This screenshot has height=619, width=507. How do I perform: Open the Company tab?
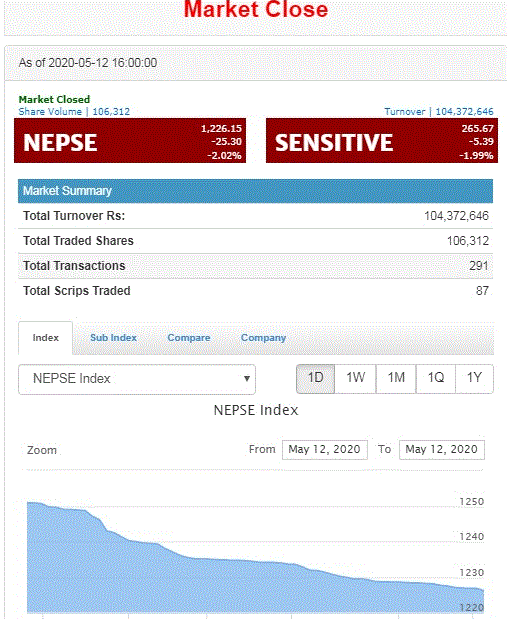coord(263,338)
